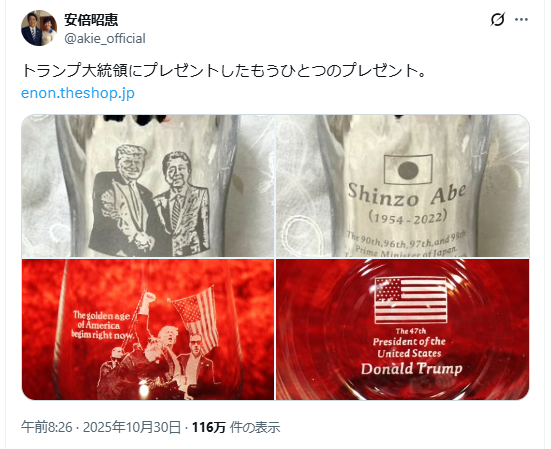Open the enon.theshop.jp link
Screen dimensions: 551x449
pyautogui.click(x=78, y=93)
